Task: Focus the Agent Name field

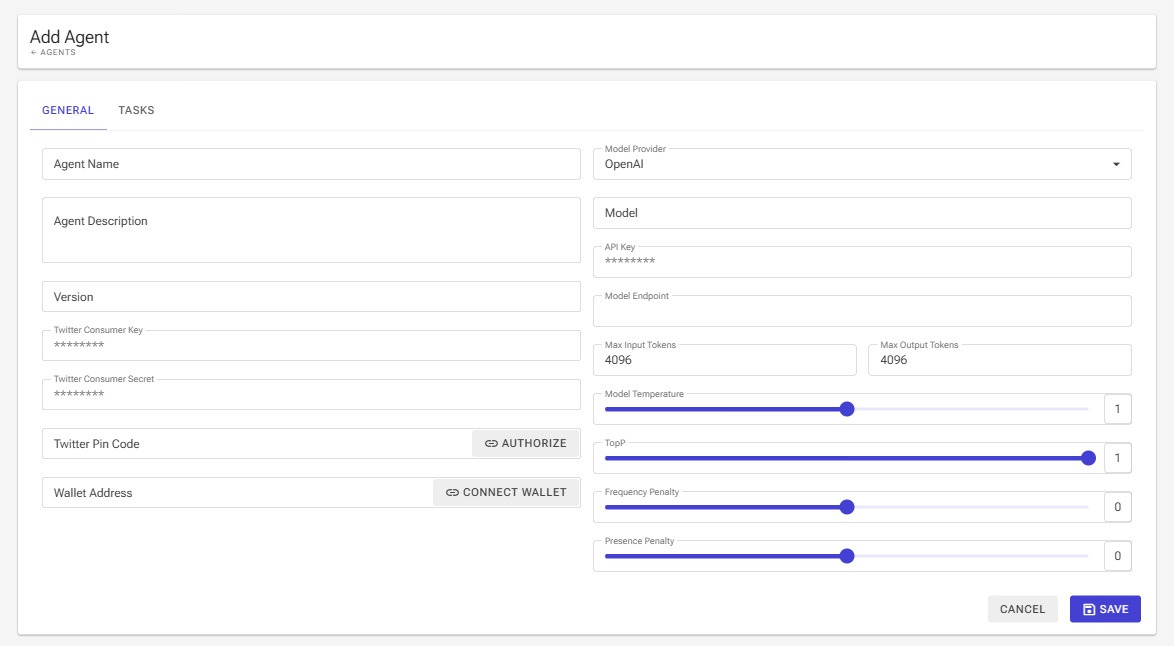Action: 310,164
